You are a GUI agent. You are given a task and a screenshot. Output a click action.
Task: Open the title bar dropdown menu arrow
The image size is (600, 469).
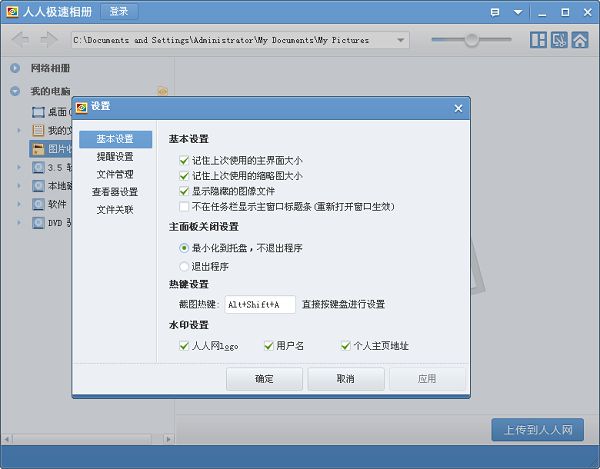pos(518,12)
